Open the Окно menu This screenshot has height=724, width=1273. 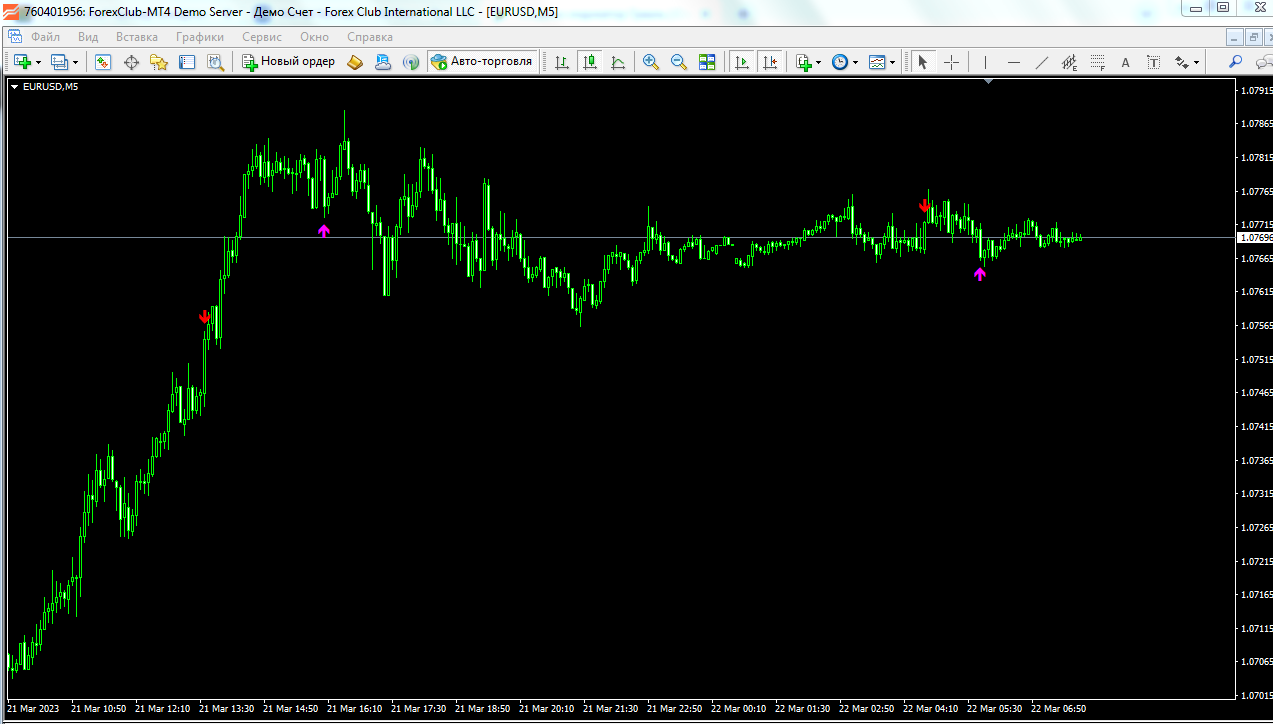(x=314, y=37)
